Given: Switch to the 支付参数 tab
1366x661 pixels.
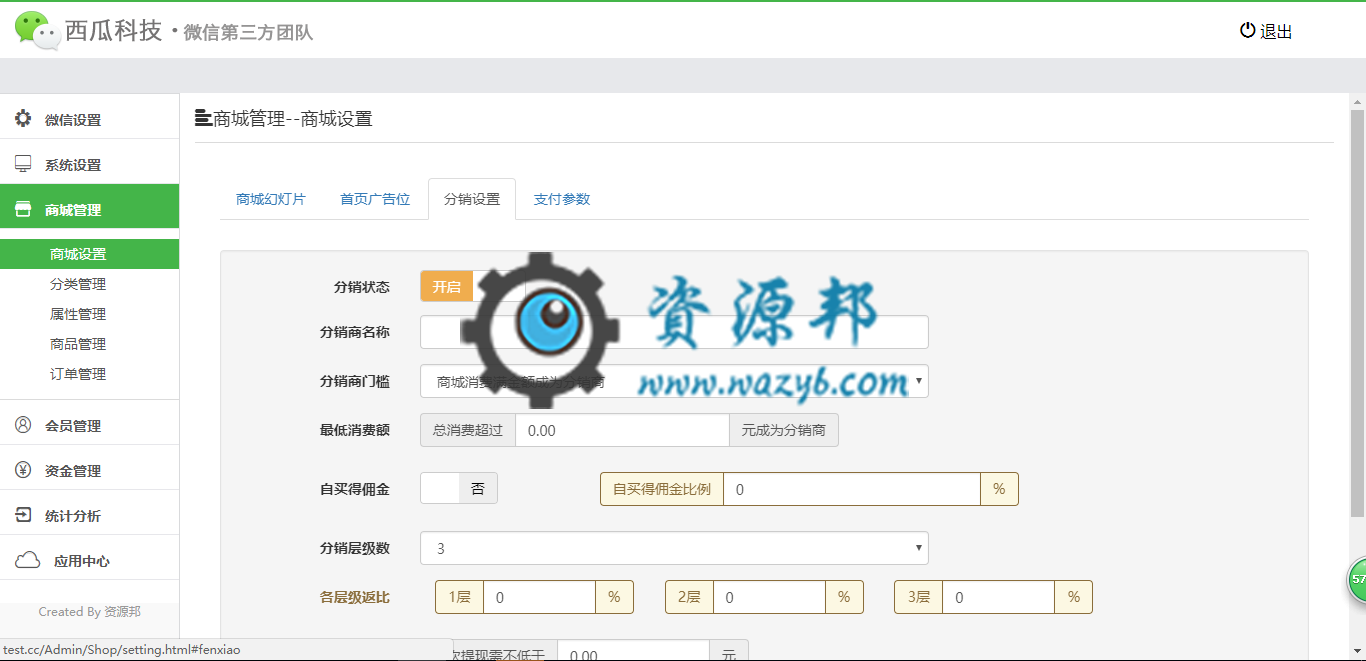Looking at the screenshot, I should [562, 199].
